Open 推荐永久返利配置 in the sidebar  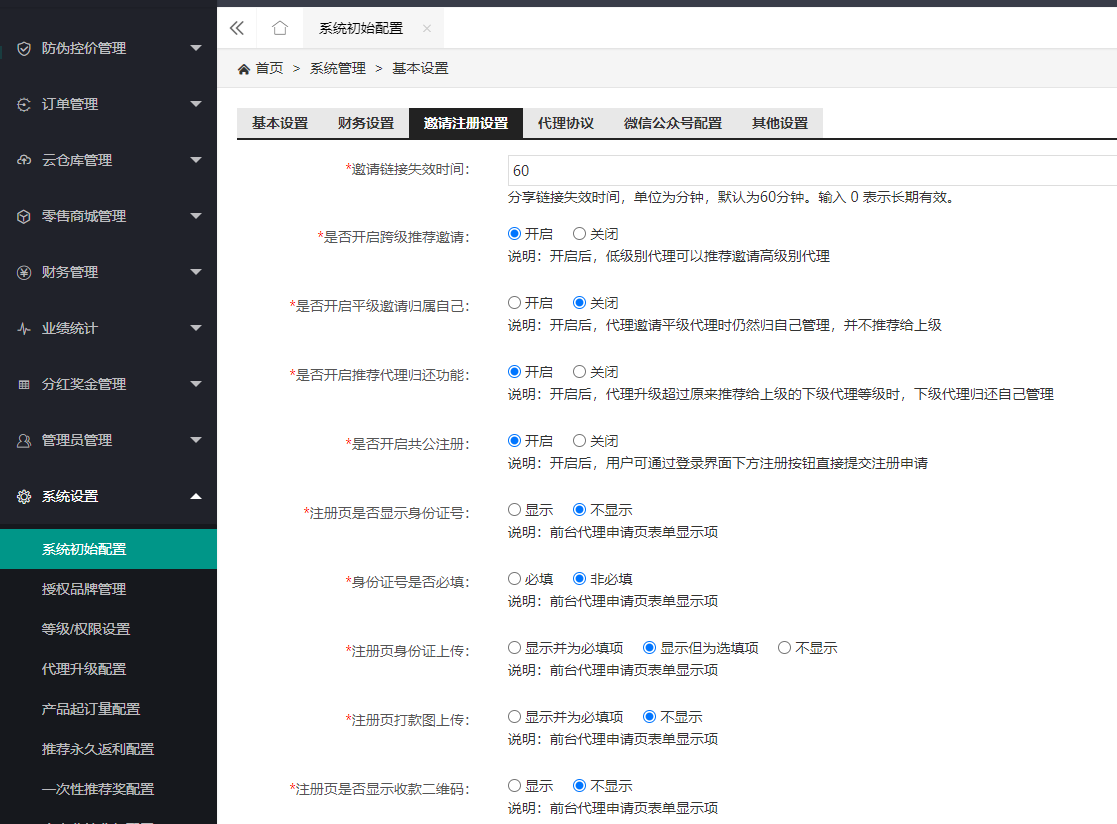pos(108,749)
